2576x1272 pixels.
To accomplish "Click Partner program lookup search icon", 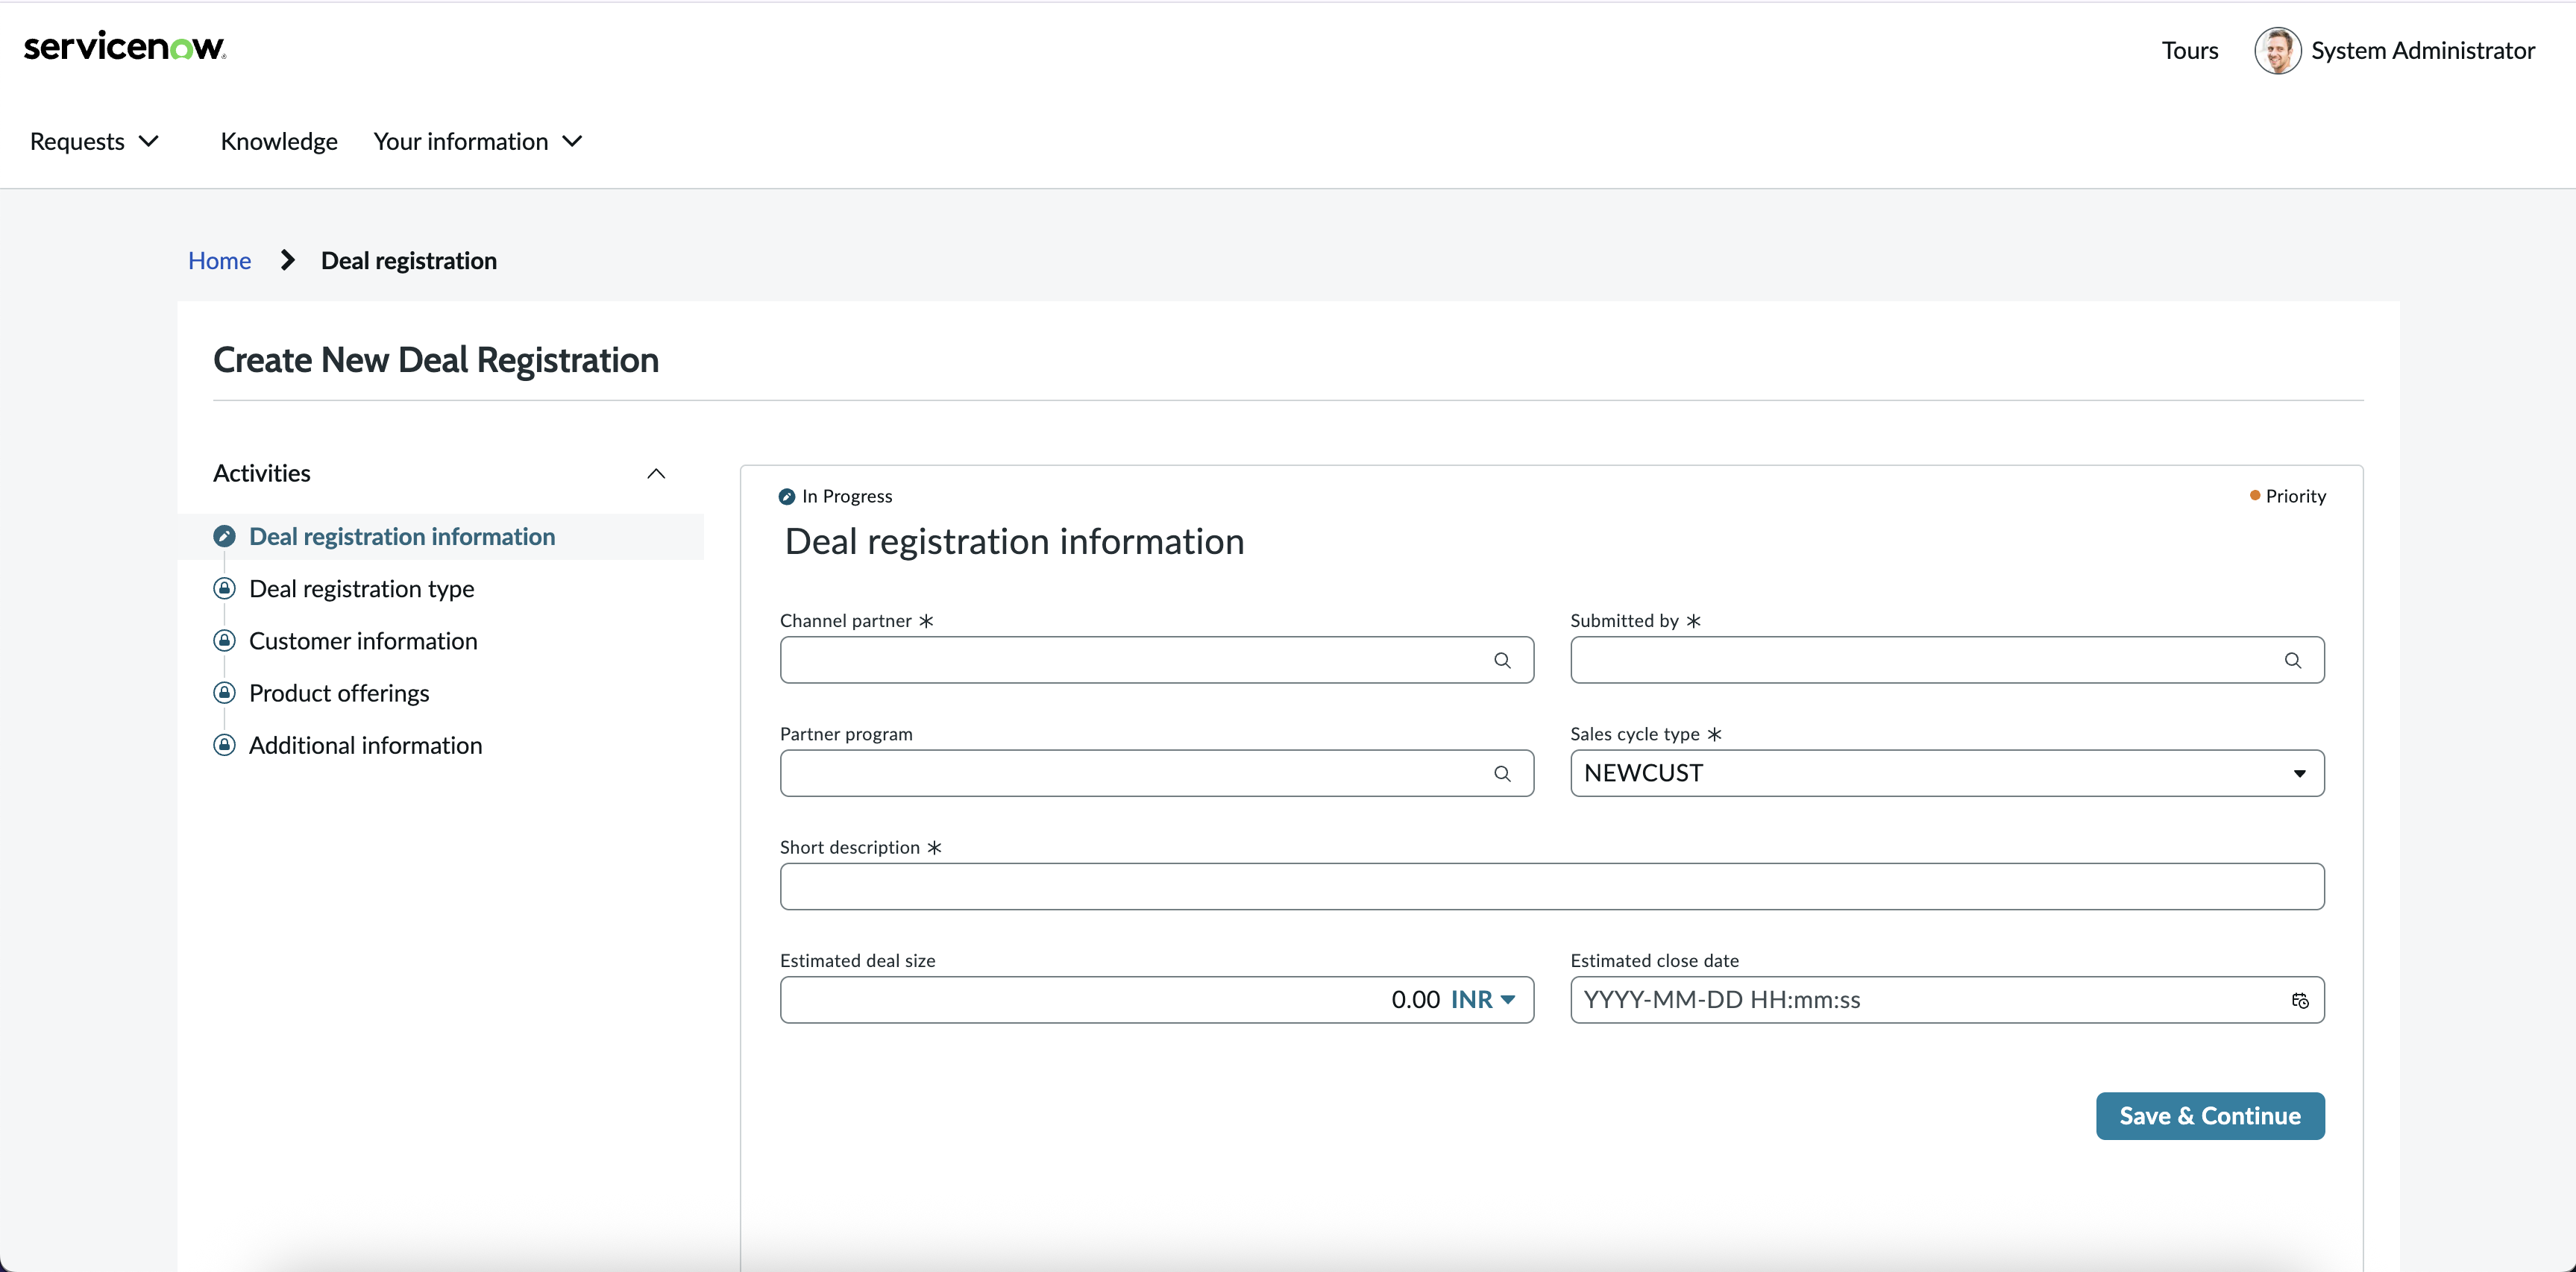I will tap(1502, 773).
